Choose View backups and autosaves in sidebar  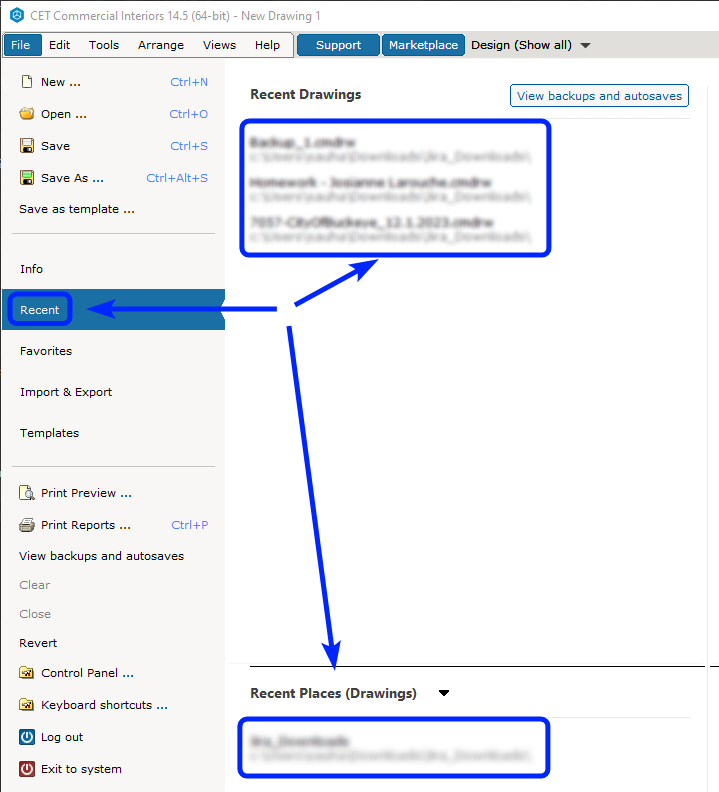pyautogui.click(x=102, y=556)
